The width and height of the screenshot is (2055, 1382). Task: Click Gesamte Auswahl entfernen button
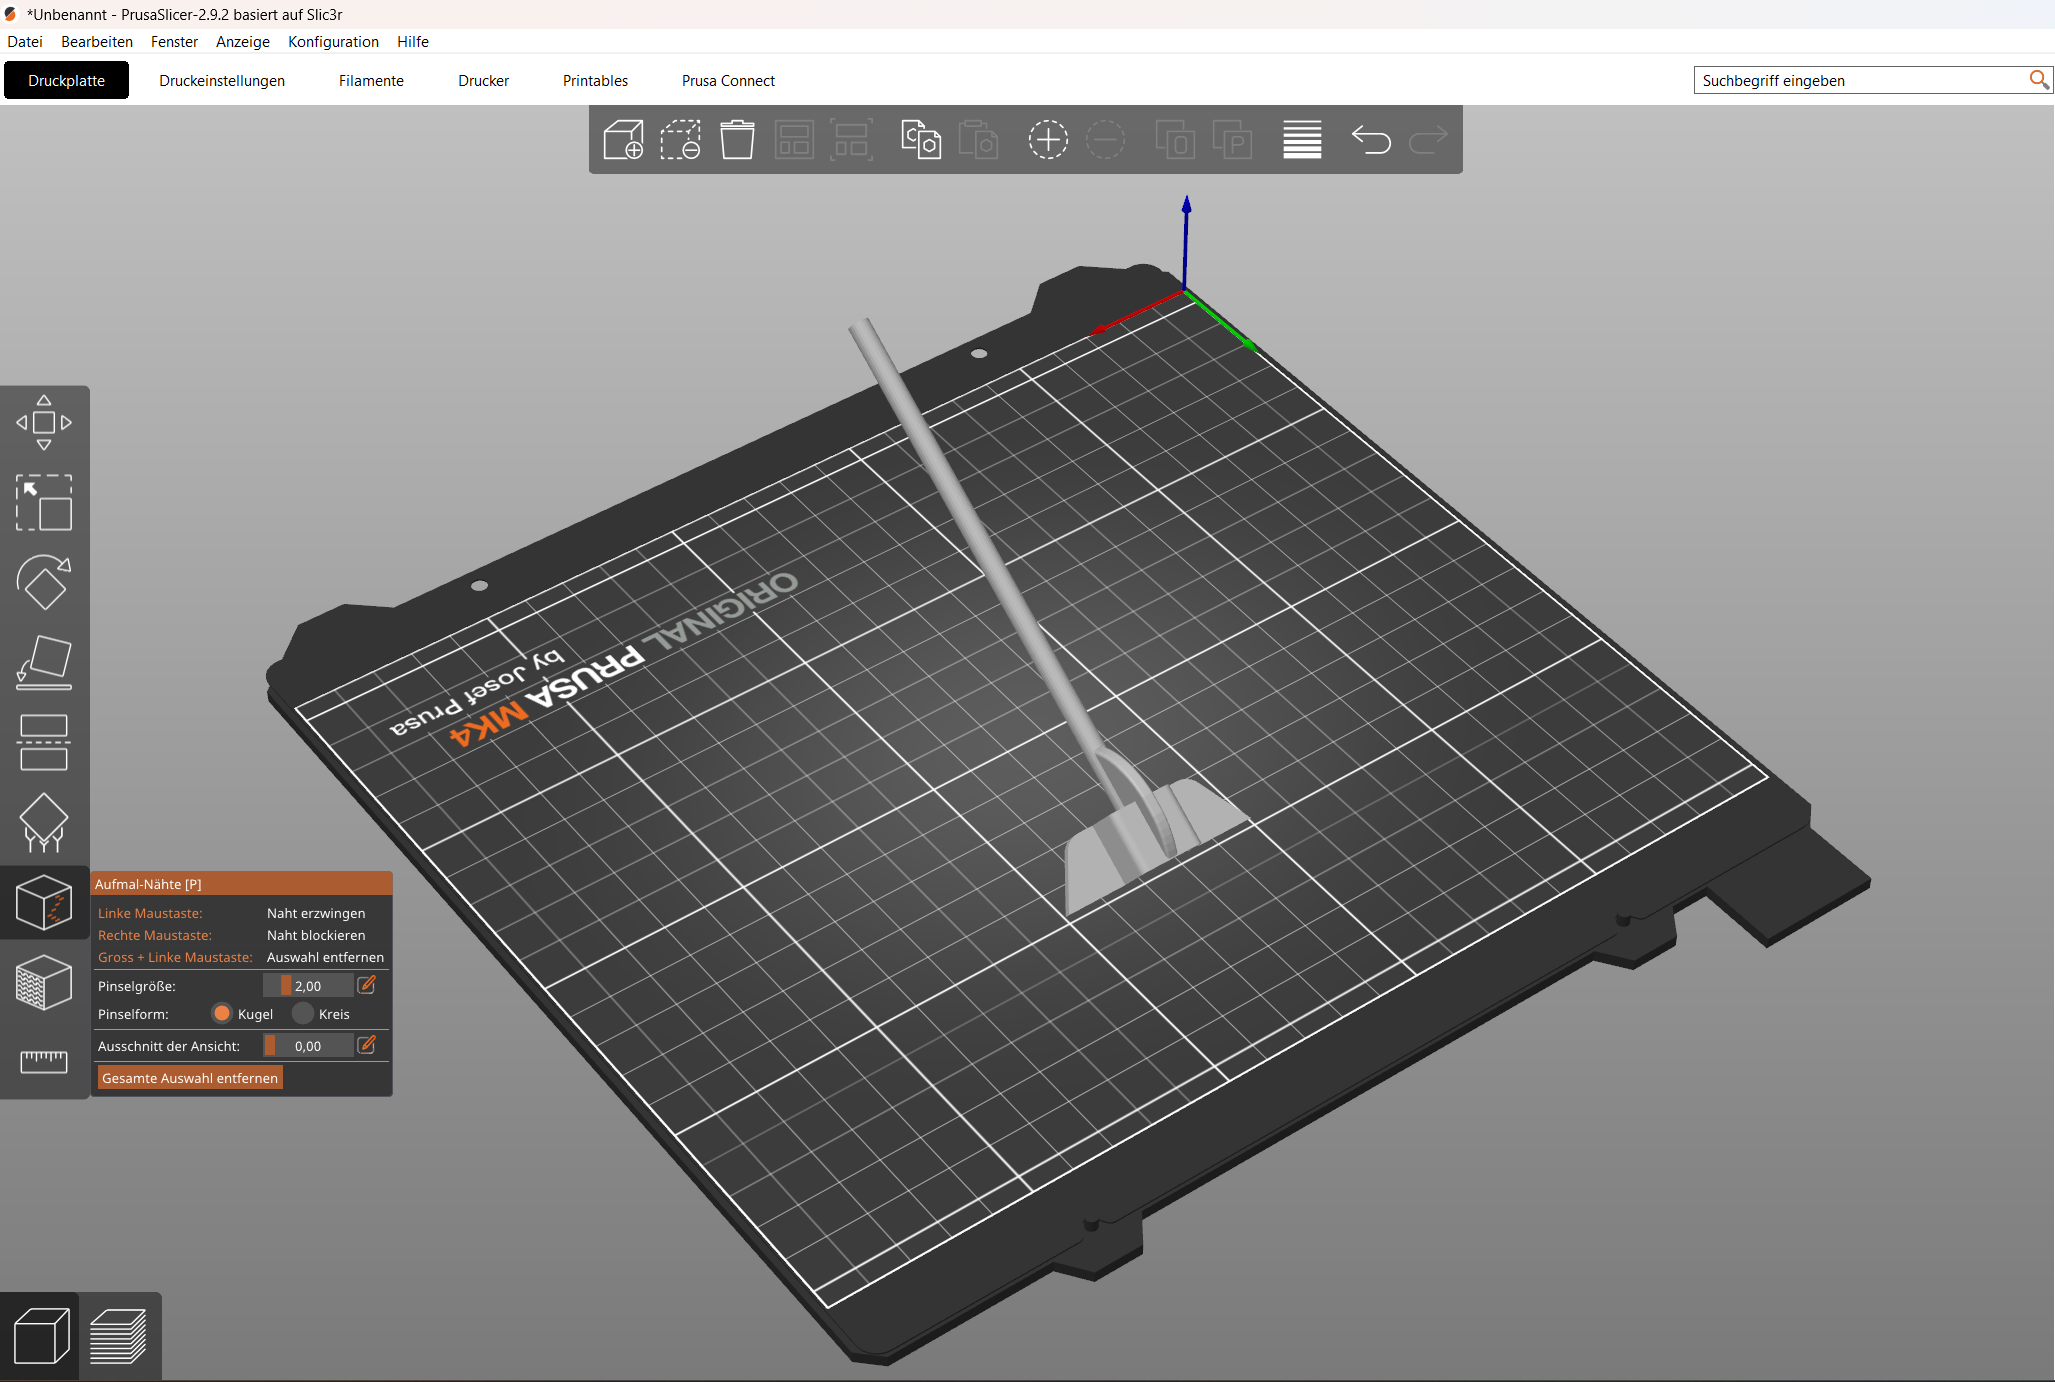pos(190,1078)
